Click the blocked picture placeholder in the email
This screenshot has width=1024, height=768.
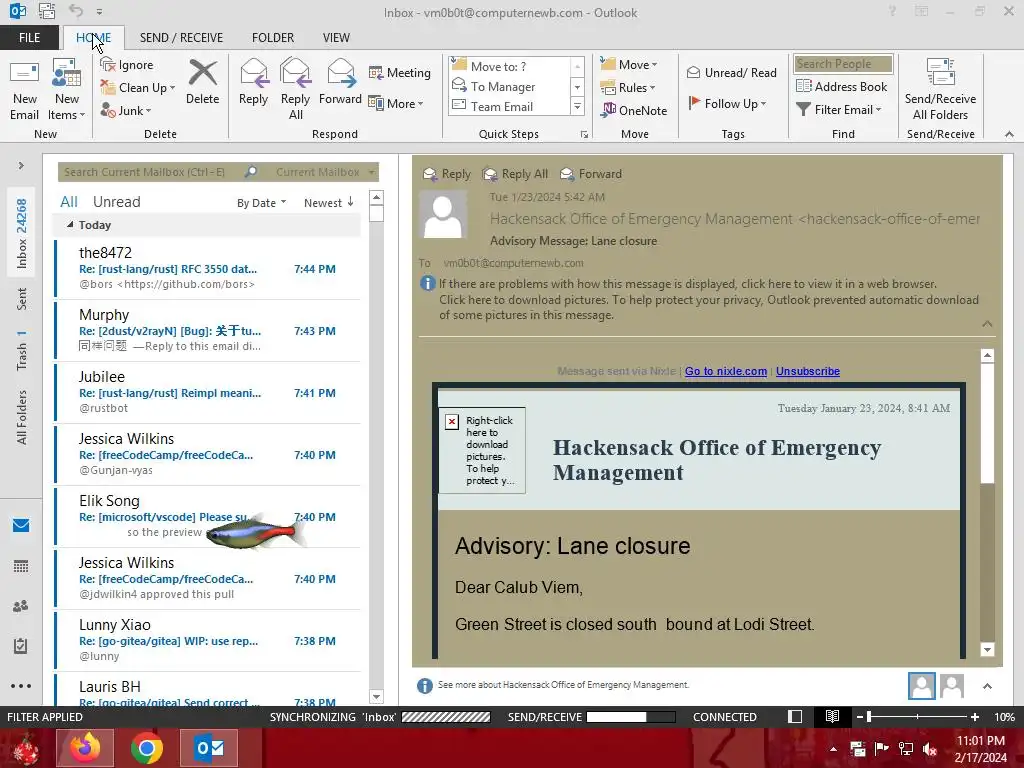(x=482, y=451)
